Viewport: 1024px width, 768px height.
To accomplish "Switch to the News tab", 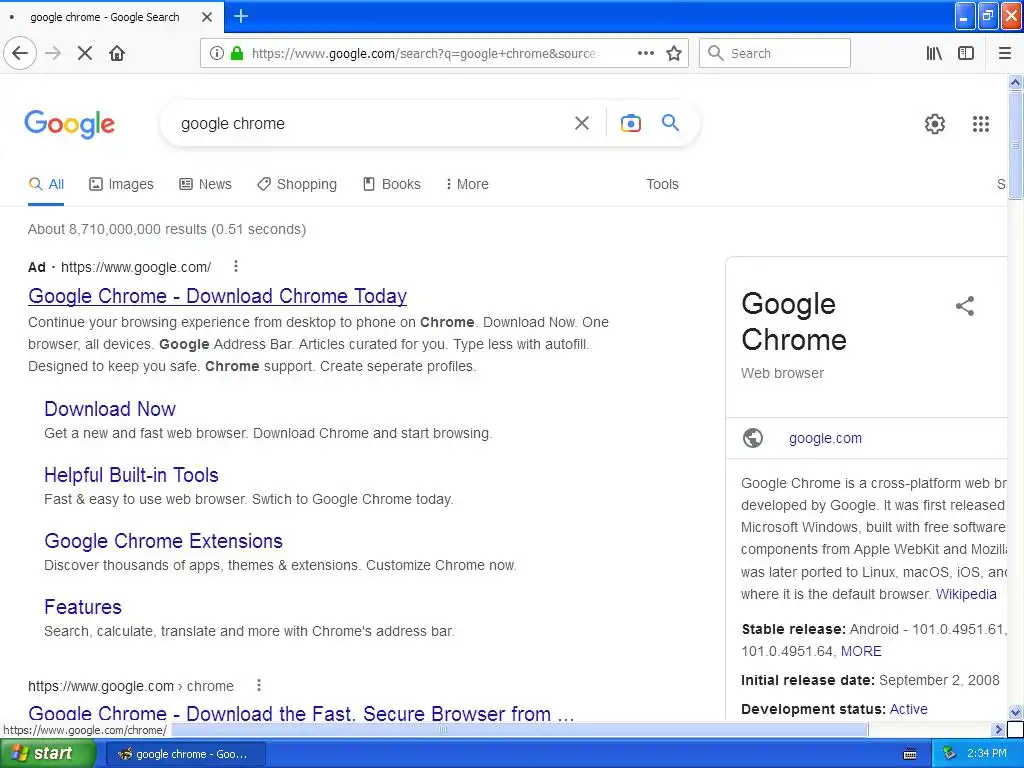I will 205,184.
